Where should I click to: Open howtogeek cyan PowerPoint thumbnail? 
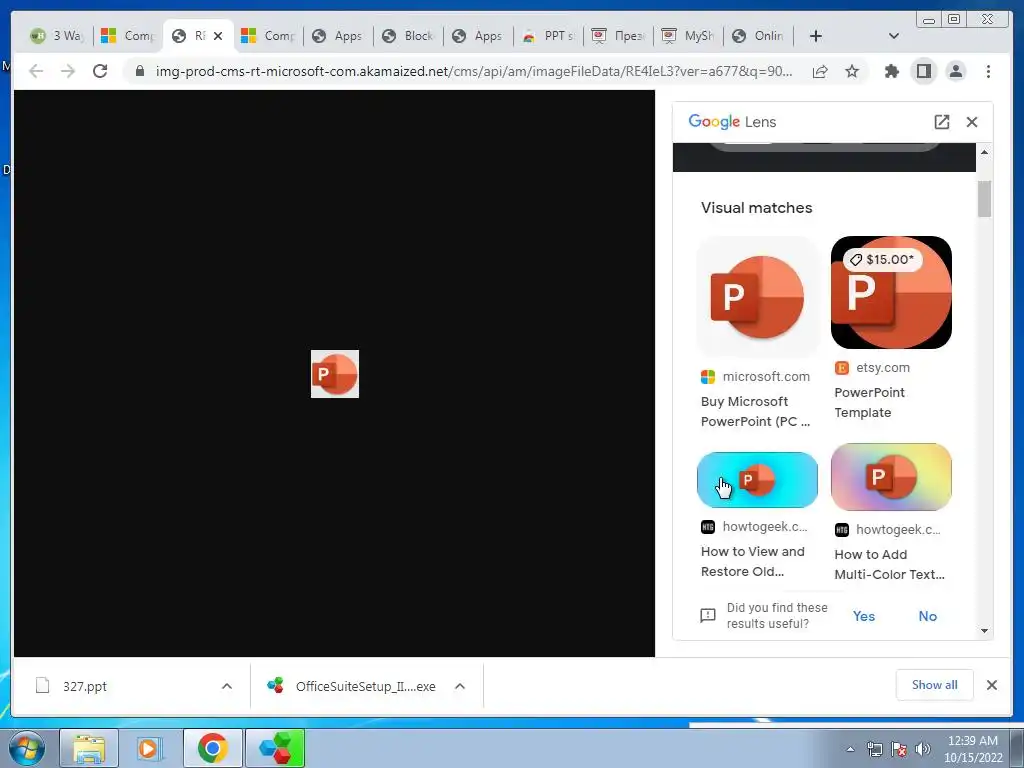coord(758,480)
